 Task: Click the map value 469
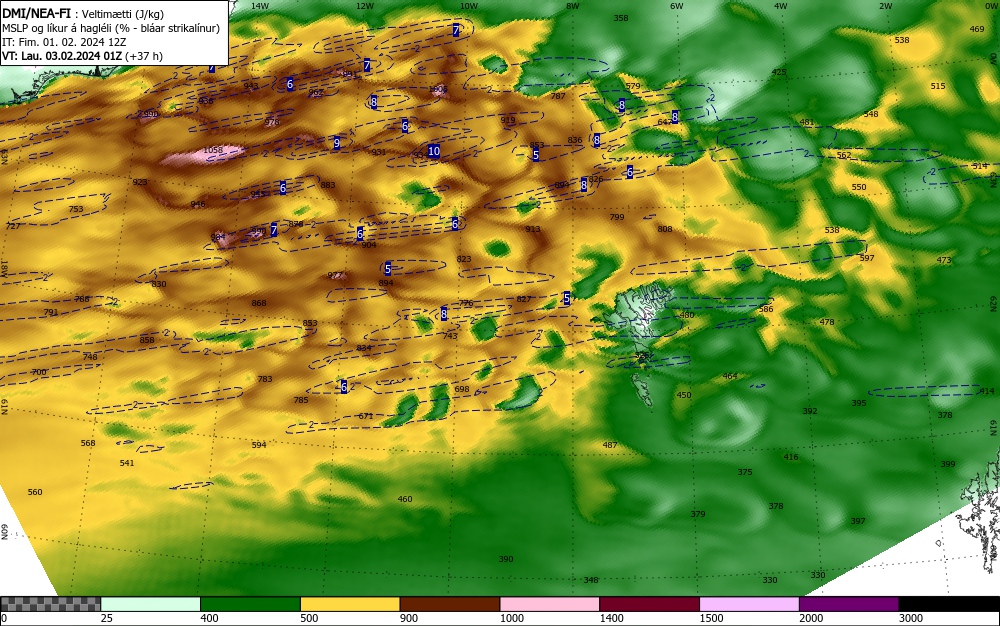[977, 29]
